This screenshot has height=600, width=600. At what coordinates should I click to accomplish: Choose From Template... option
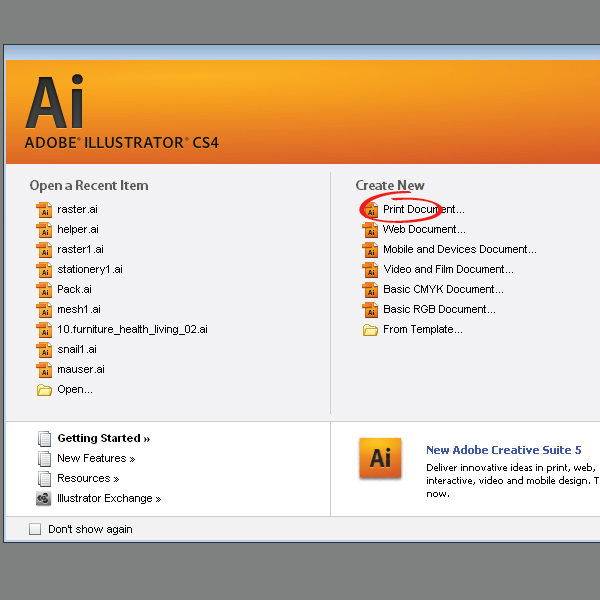click(423, 329)
